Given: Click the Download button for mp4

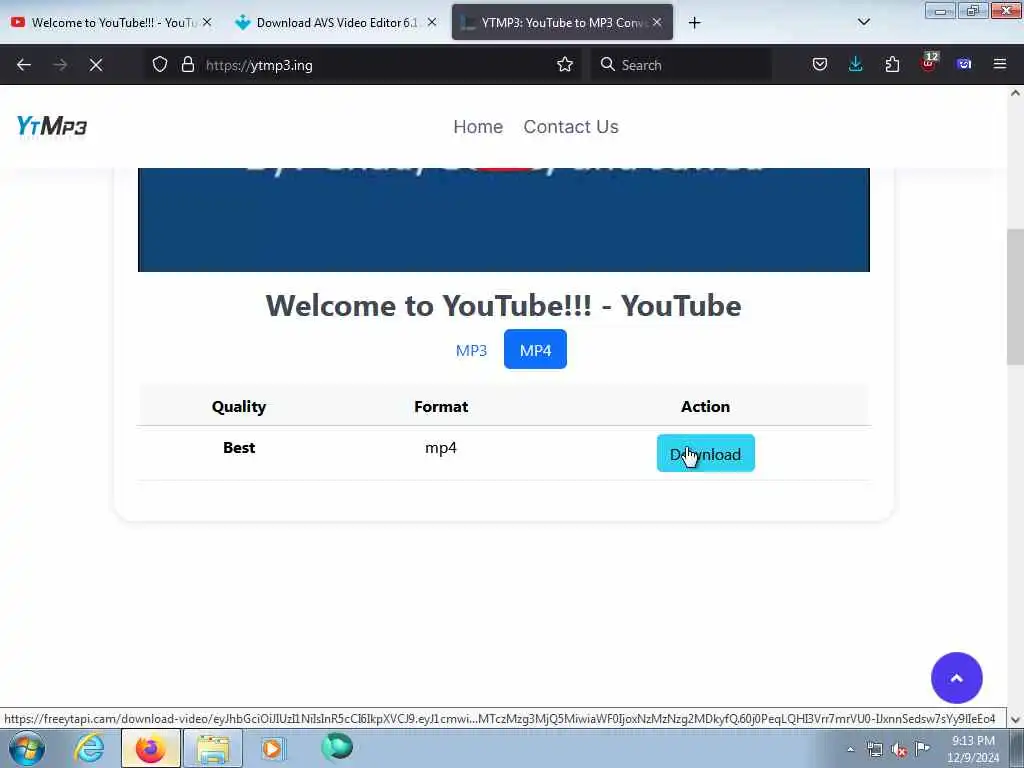Looking at the screenshot, I should 706,453.
